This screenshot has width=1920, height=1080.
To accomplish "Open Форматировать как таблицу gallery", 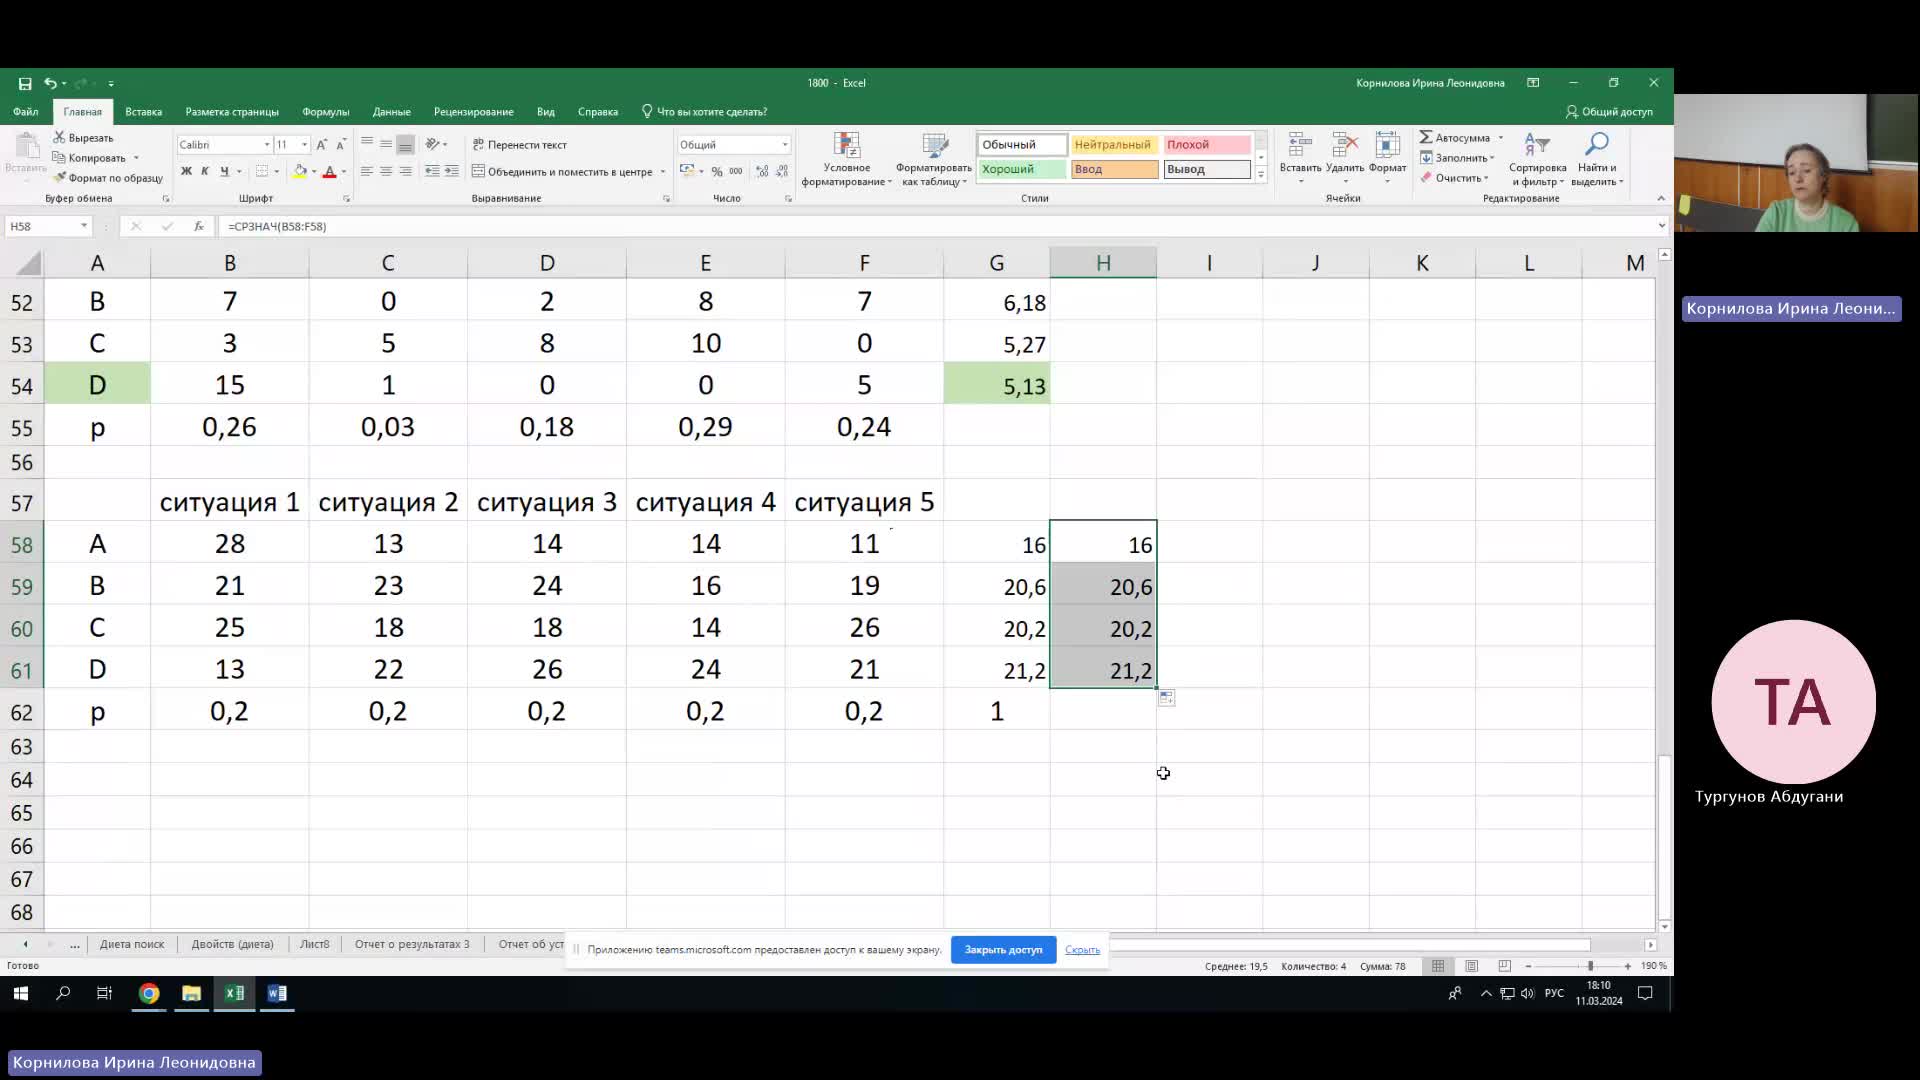I will [934, 159].
